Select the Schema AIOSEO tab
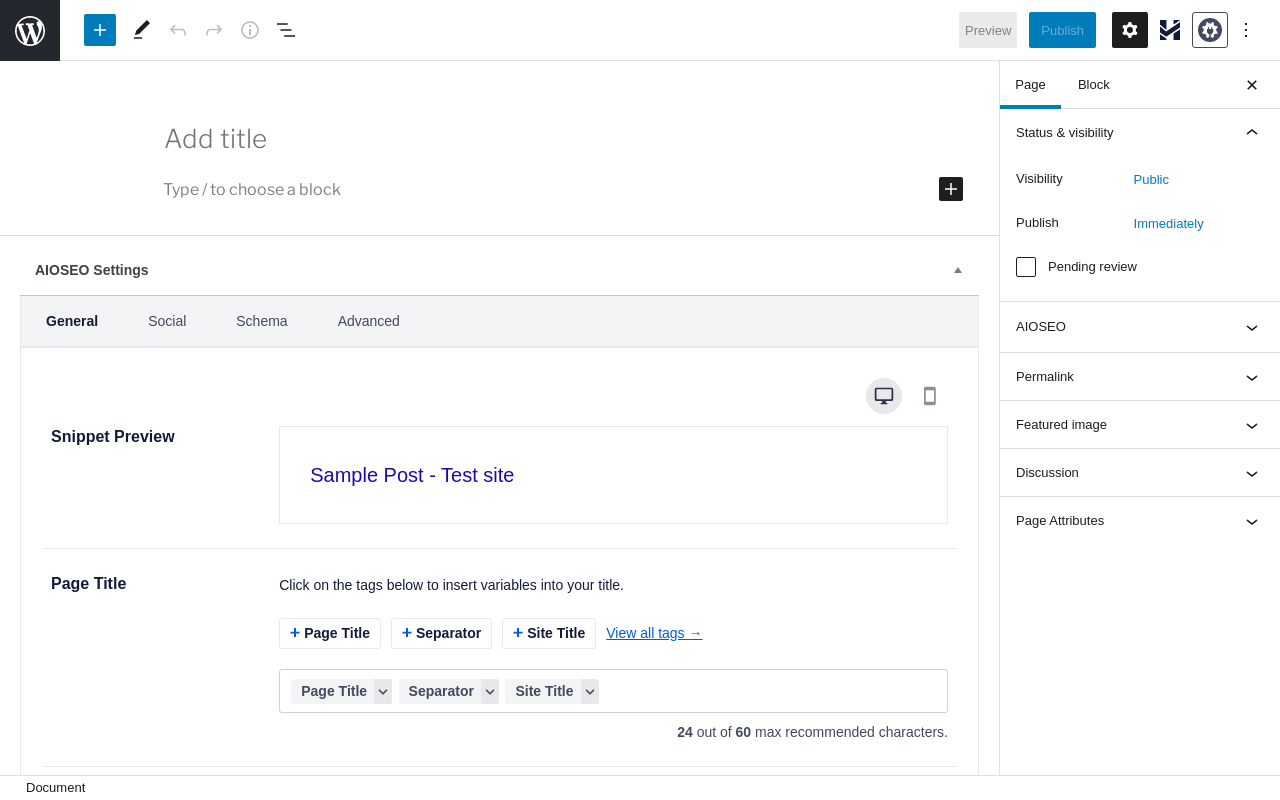Viewport: 1280px width, 800px height. coord(262,321)
